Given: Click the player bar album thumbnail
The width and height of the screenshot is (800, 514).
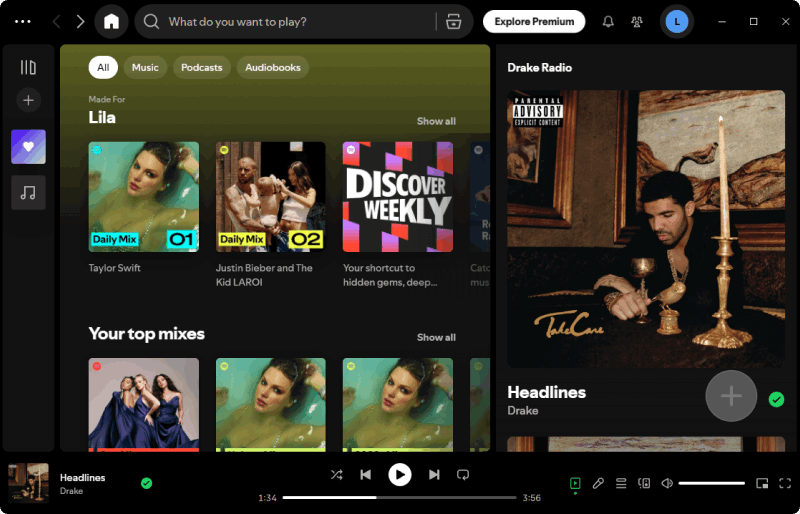Looking at the screenshot, I should (x=29, y=483).
